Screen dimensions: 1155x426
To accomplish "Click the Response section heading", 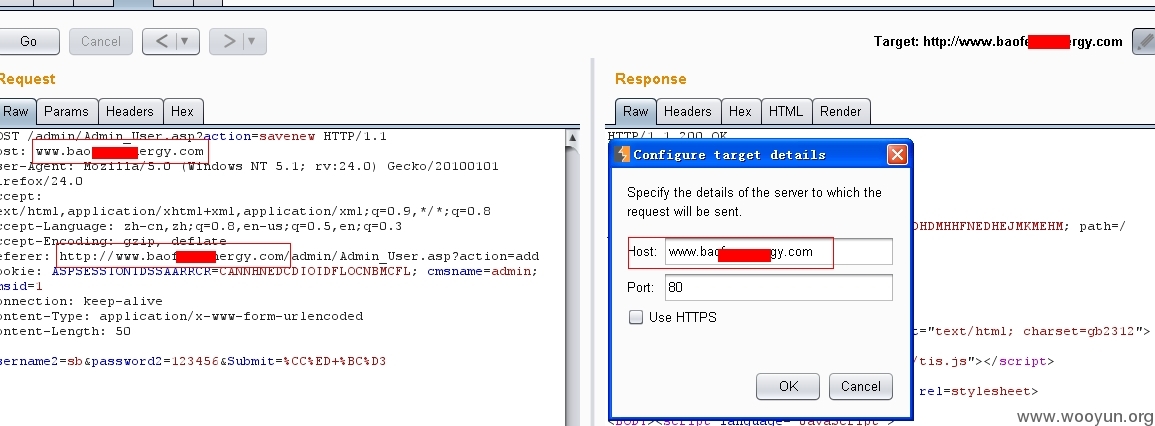I will (650, 79).
